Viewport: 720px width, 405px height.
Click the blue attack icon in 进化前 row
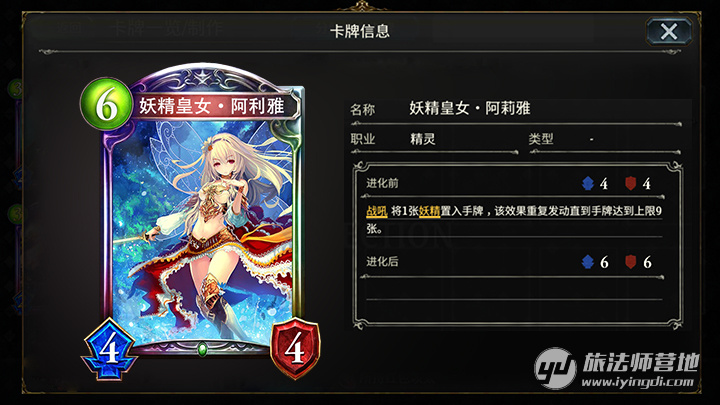[x=588, y=183]
